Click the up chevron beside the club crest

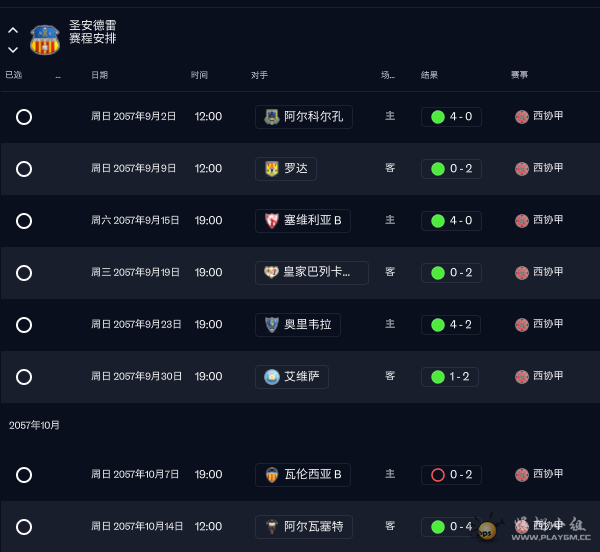13,30
